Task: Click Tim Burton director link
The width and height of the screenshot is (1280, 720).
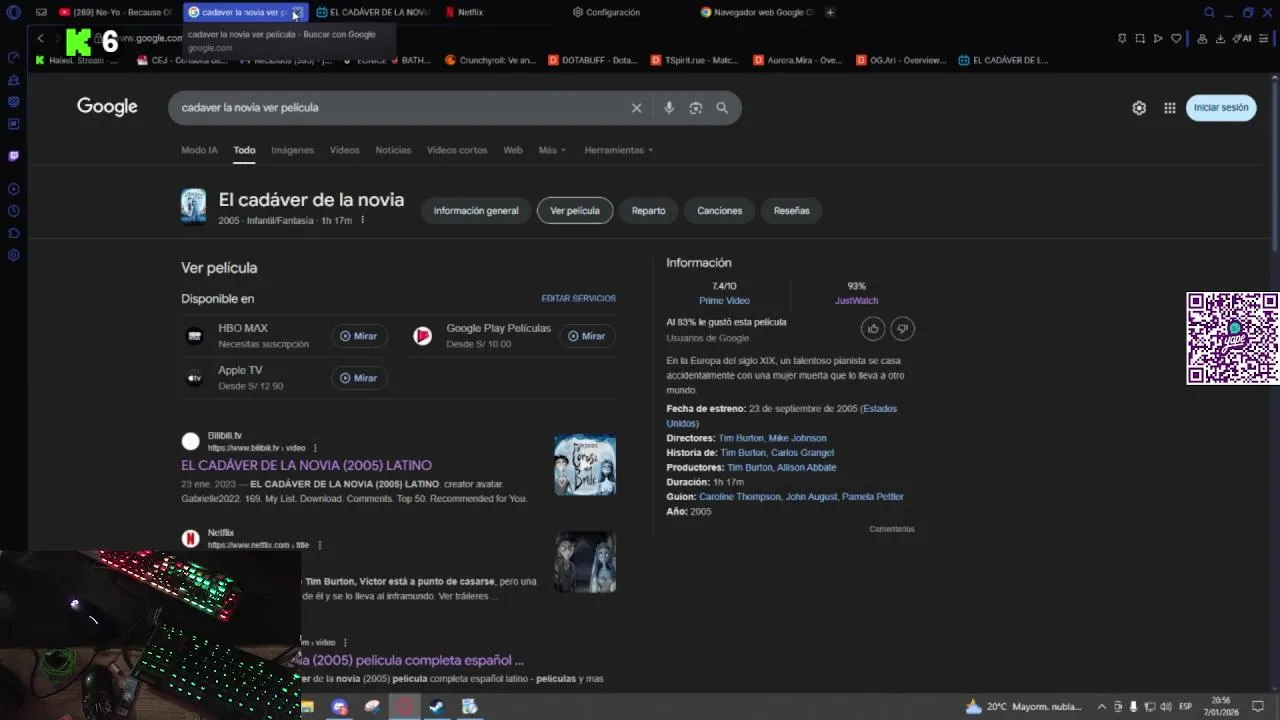Action: pyautogui.click(x=741, y=438)
